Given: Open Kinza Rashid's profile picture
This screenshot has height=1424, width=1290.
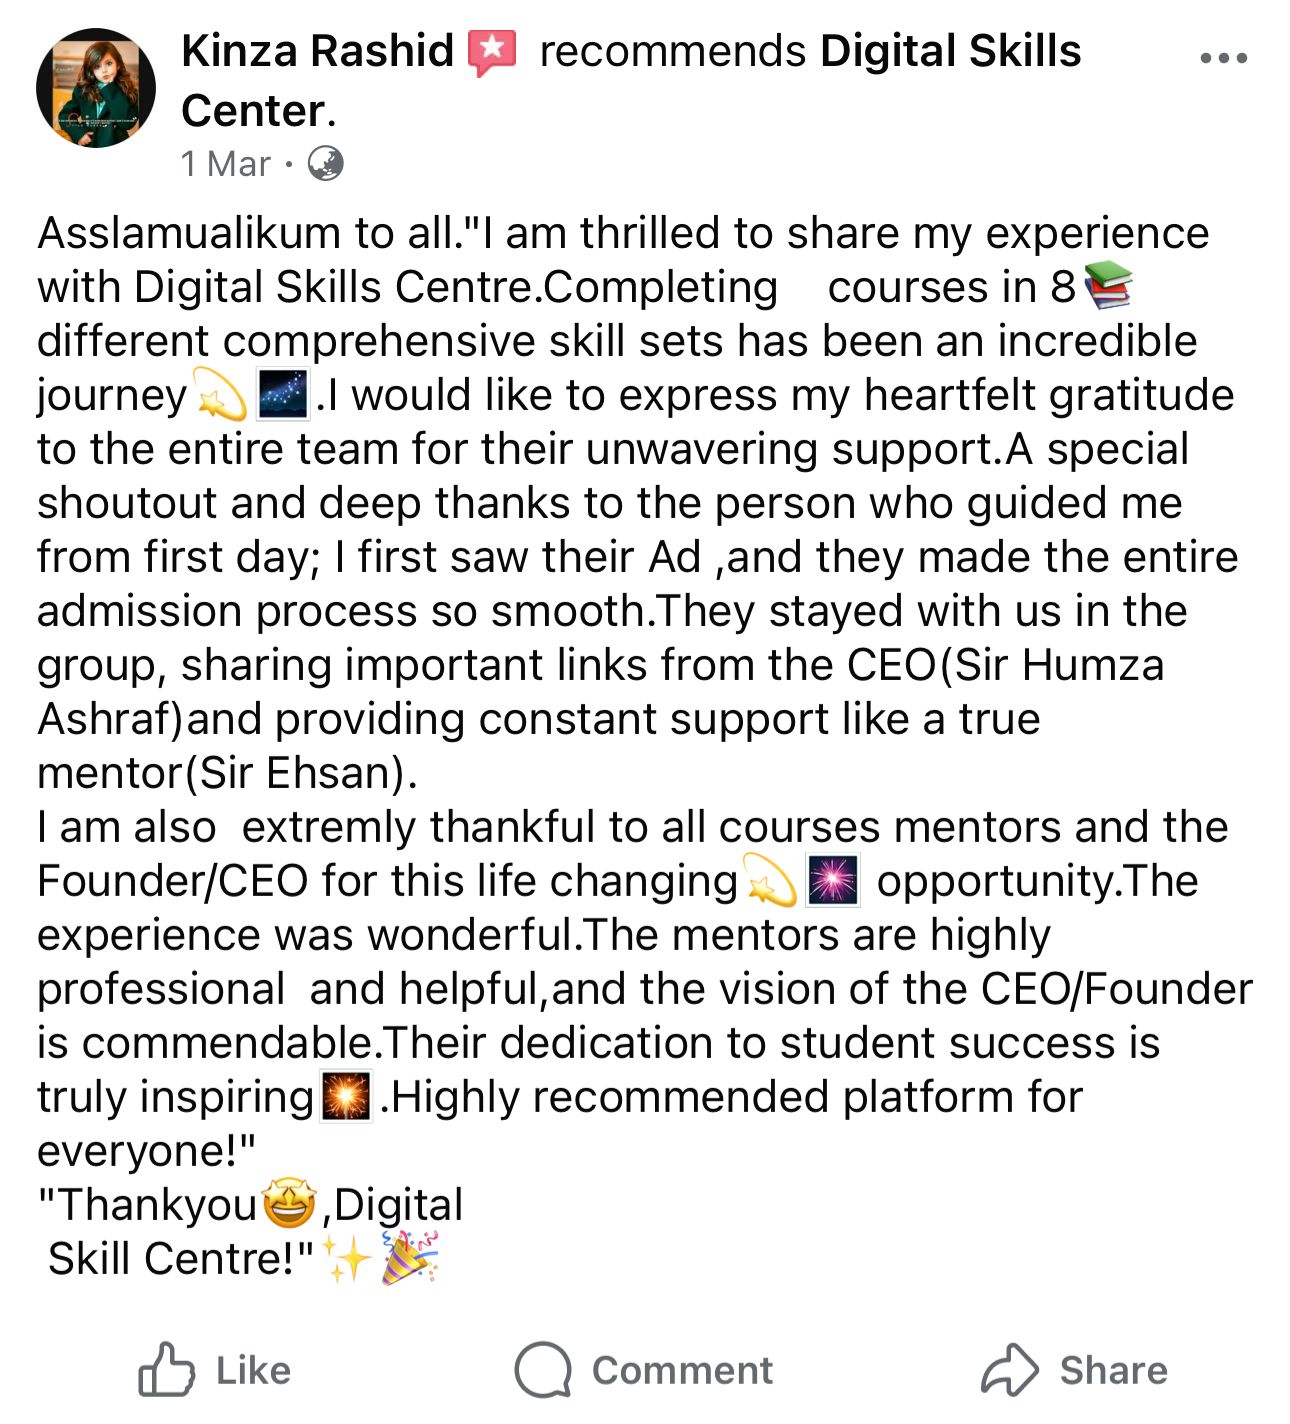Looking at the screenshot, I should (96, 88).
